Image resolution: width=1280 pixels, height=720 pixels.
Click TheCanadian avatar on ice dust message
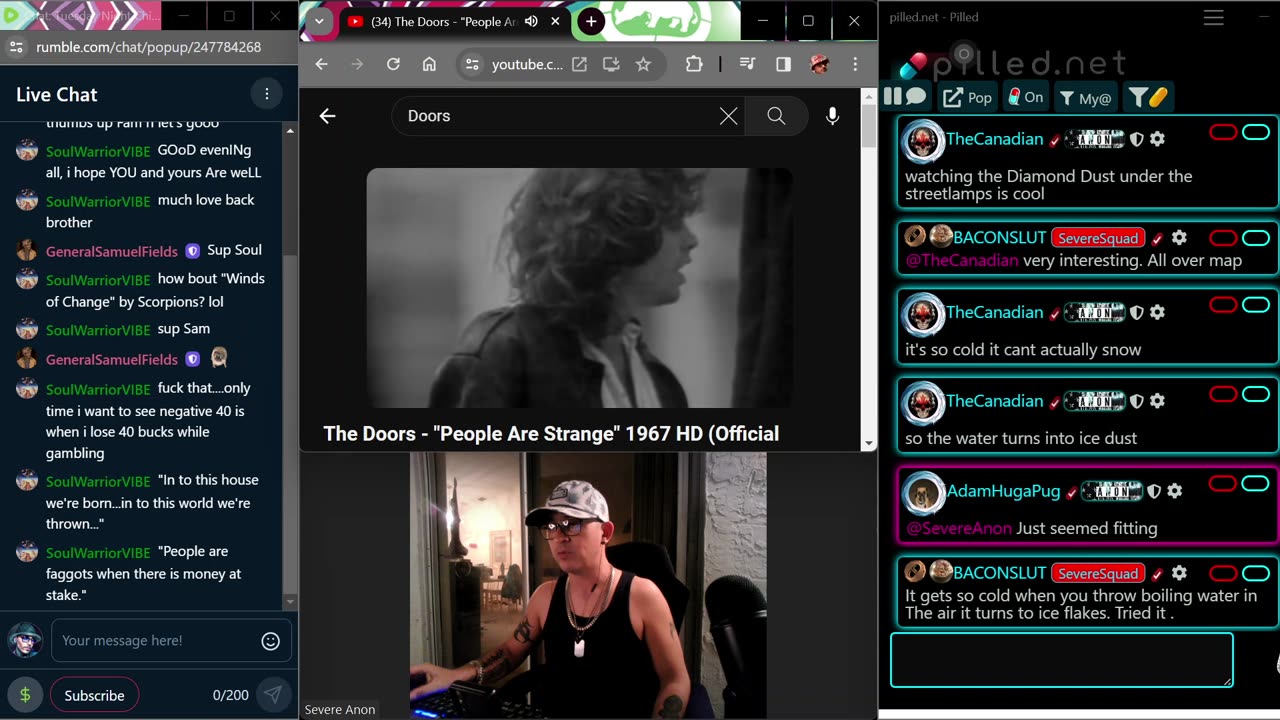923,402
